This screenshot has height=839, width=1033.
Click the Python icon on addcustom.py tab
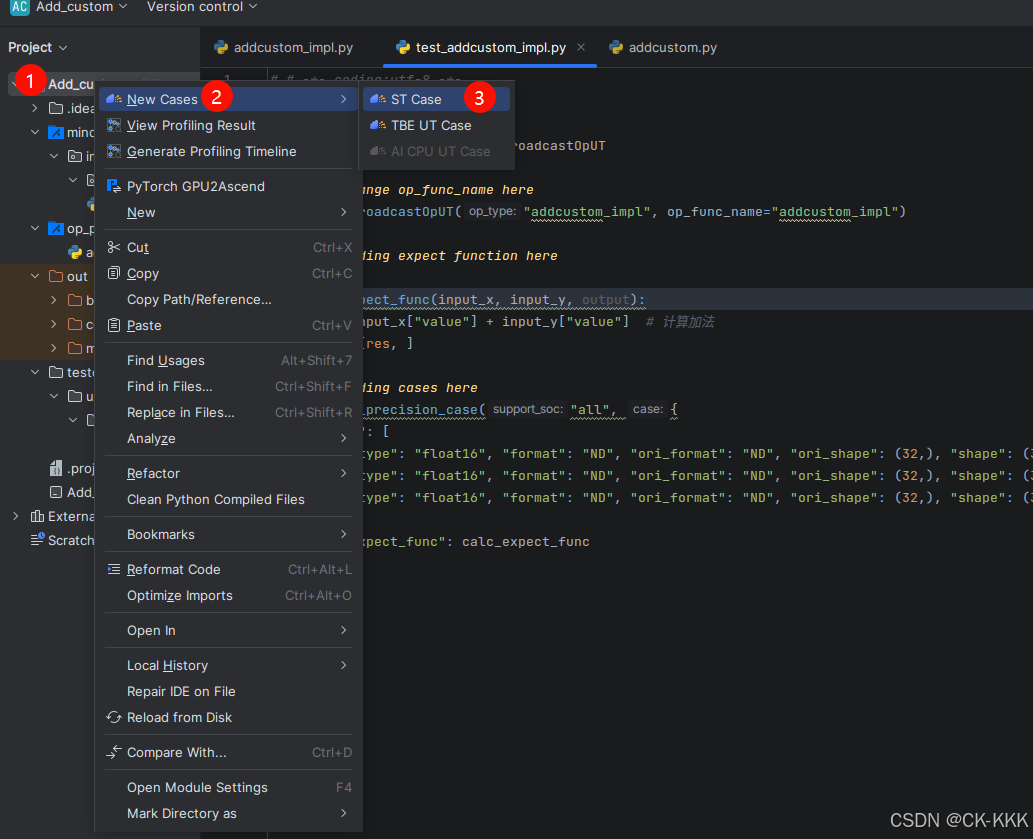tap(616, 47)
